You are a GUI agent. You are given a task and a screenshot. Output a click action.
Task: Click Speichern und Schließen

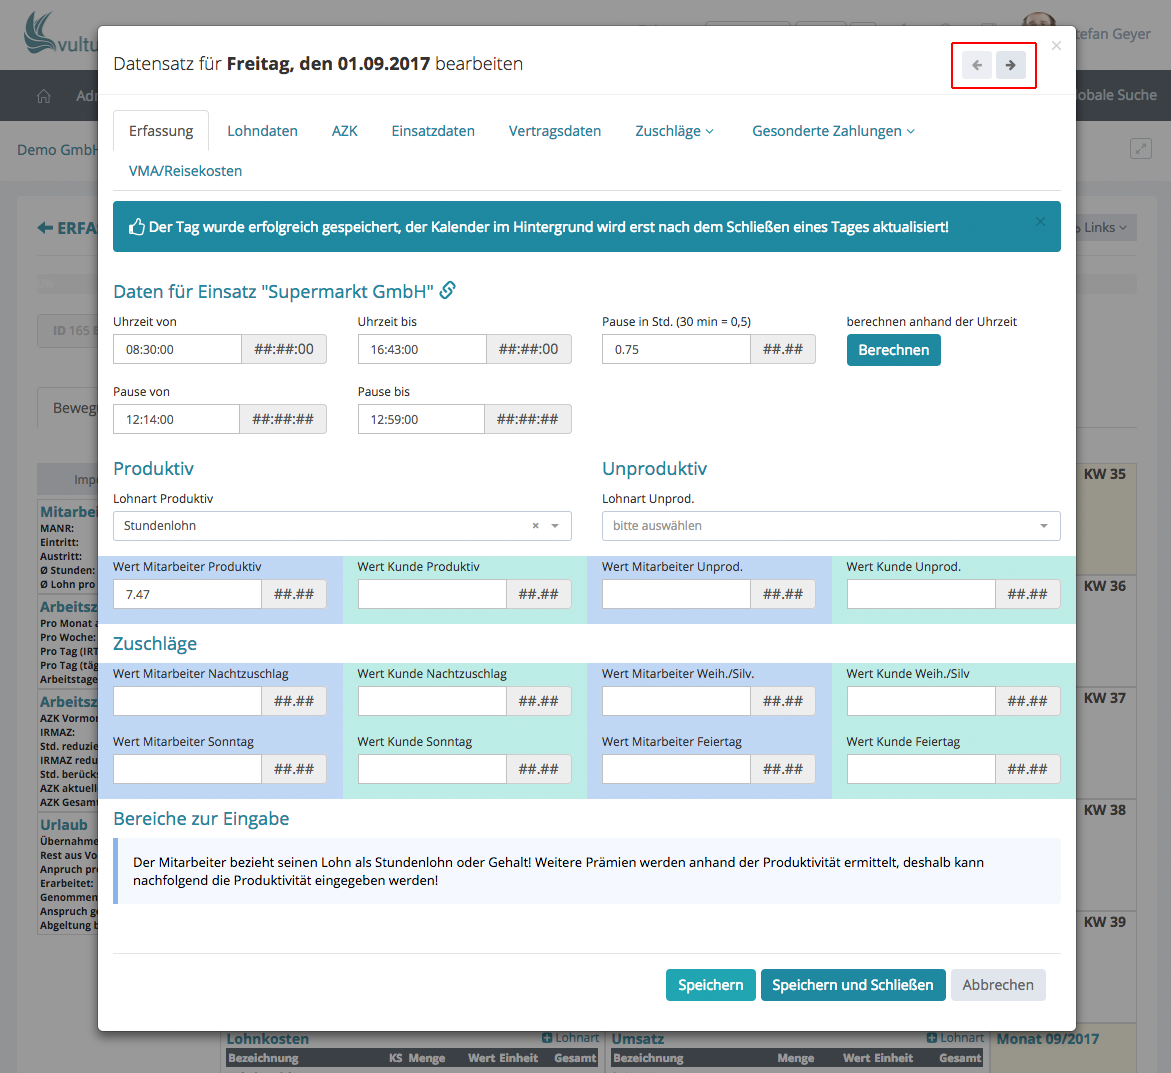point(852,985)
